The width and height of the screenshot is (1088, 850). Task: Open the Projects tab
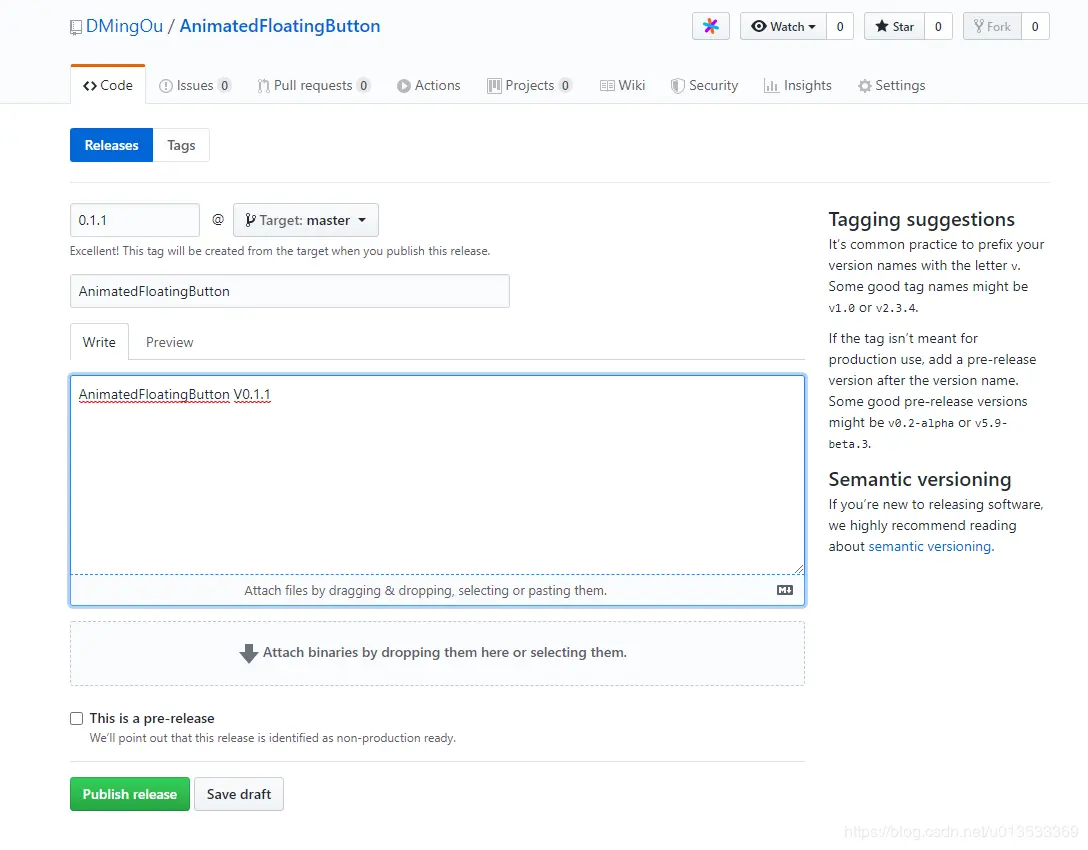click(x=529, y=85)
